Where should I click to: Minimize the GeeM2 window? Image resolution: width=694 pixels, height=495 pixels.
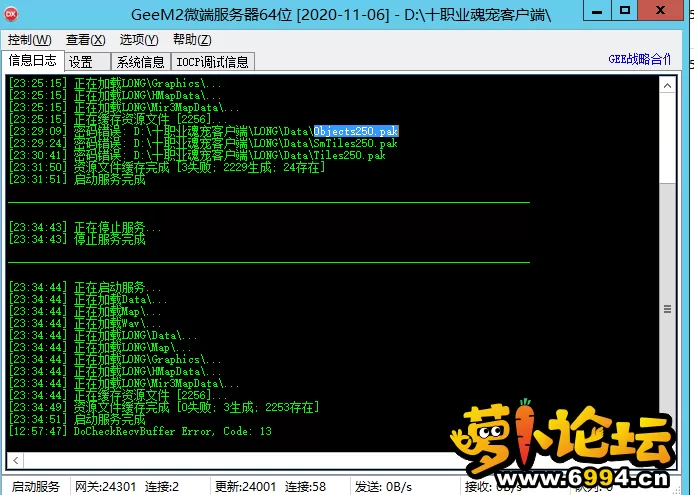click(x=597, y=11)
